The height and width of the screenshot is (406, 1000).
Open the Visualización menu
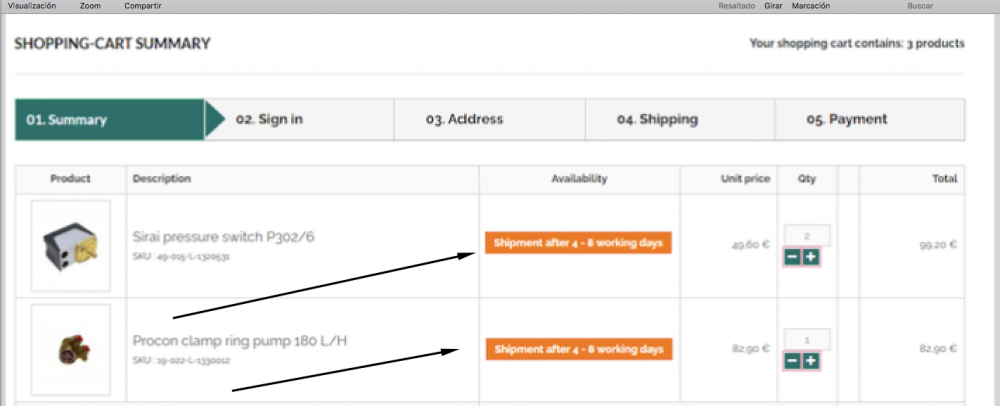(31, 6)
